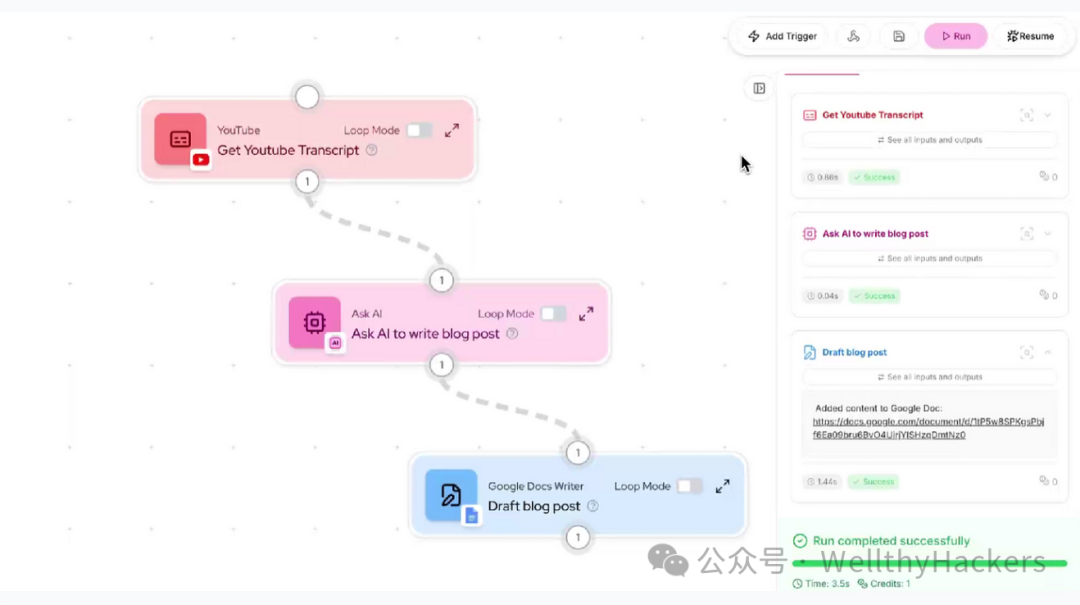Collapse the Draft blog post result card chevron

(1048, 352)
